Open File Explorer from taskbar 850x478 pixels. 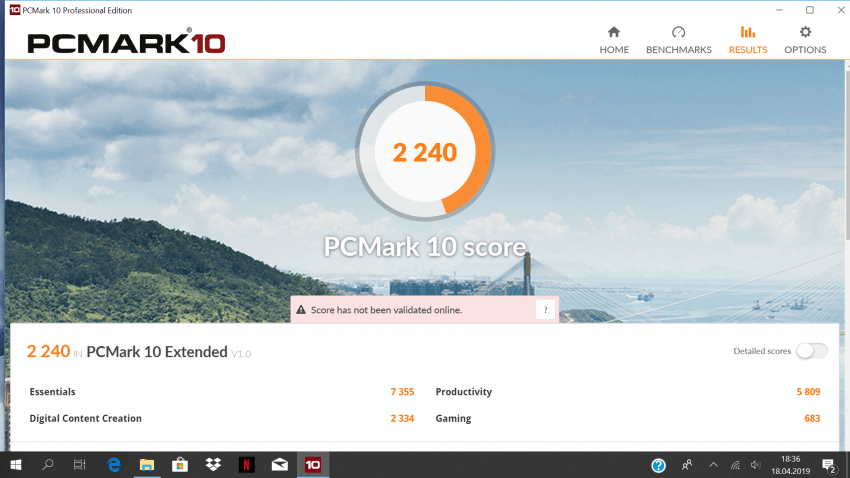[x=146, y=465]
